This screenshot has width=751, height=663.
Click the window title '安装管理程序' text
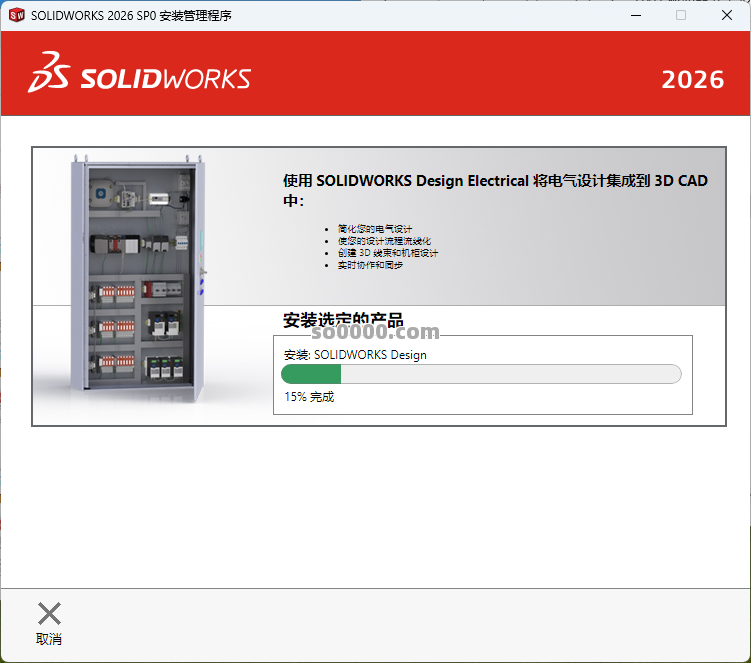coord(195,16)
